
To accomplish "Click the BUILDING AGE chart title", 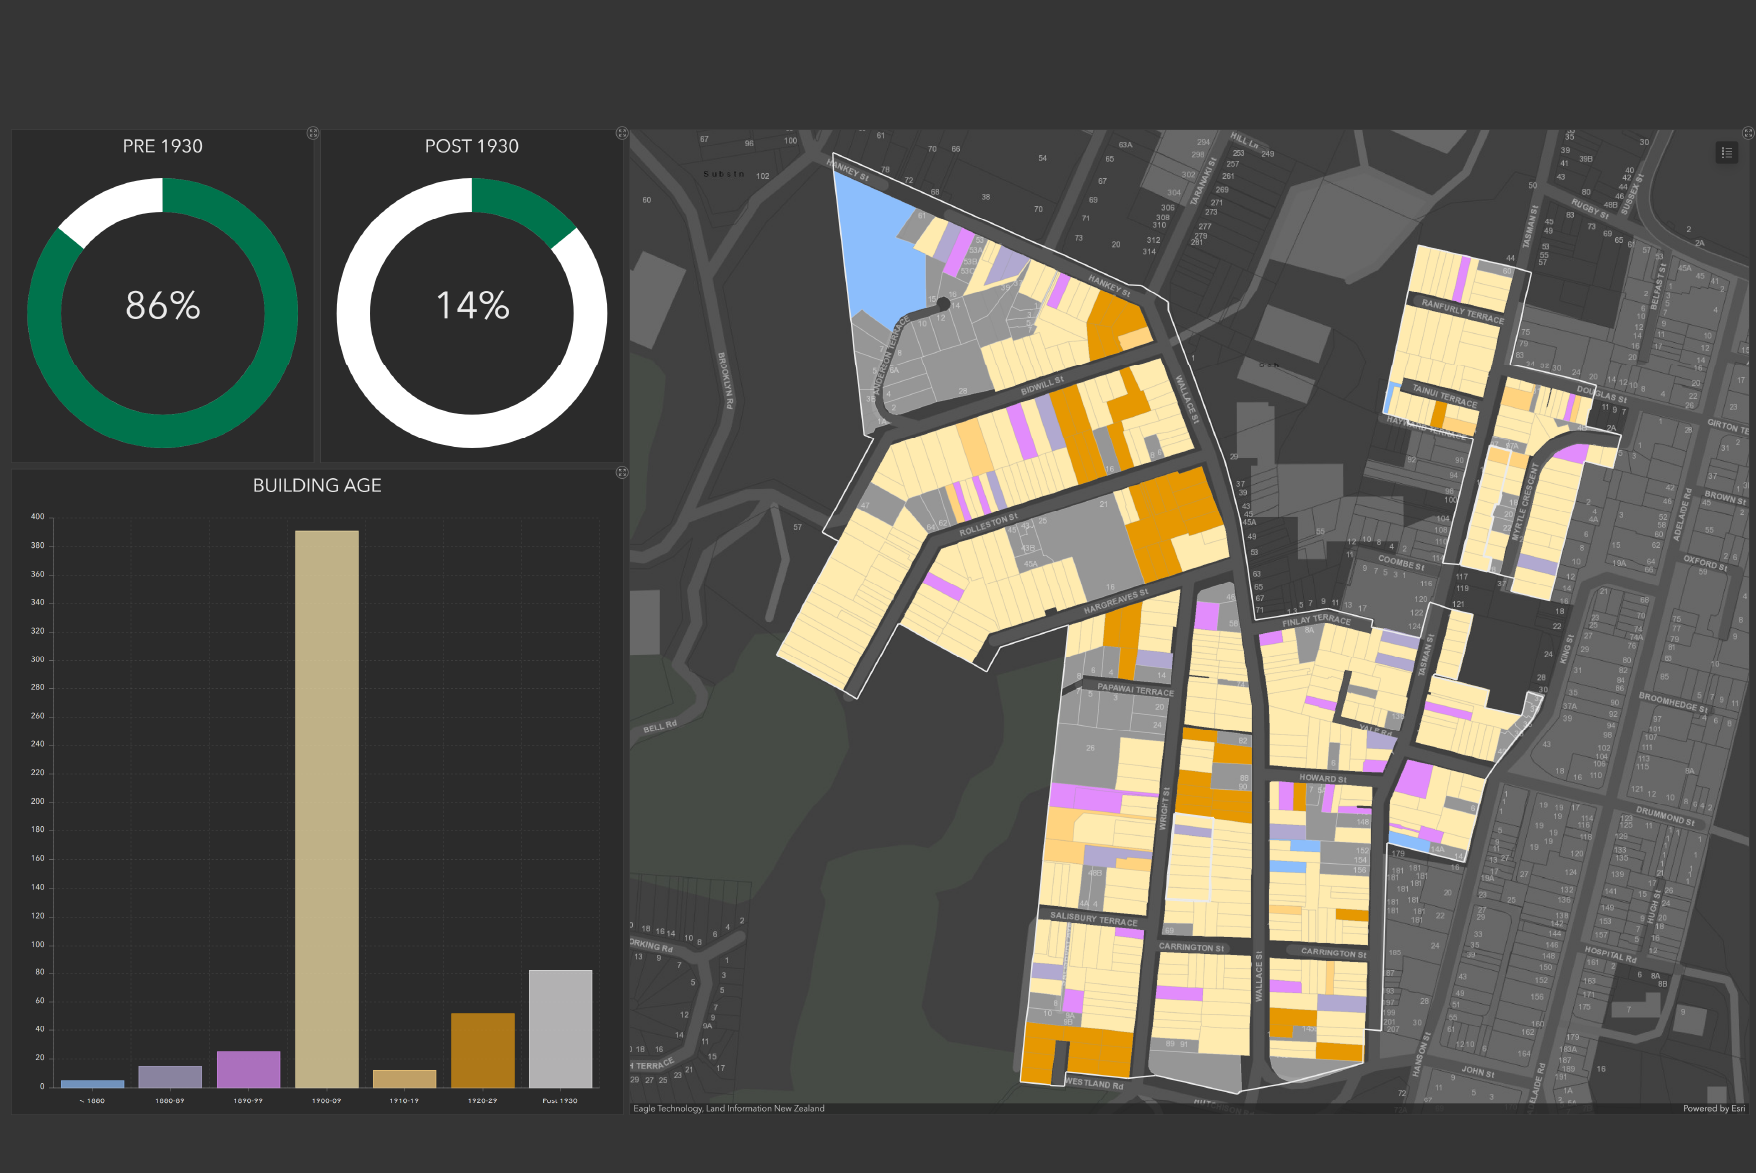I will click(317, 485).
